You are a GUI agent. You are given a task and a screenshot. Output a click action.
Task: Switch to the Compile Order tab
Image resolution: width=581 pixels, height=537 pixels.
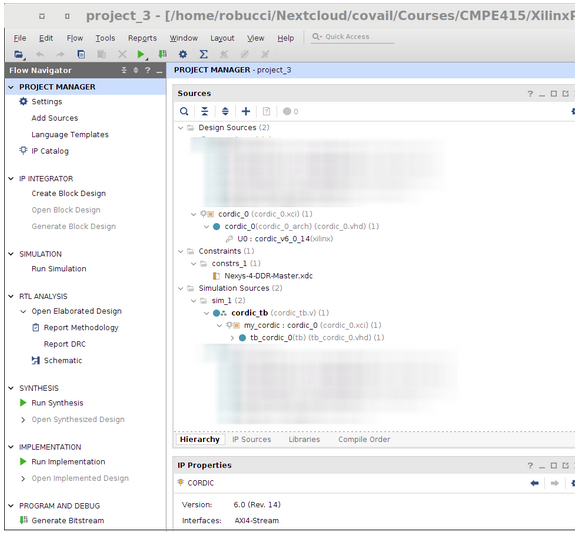tap(364, 440)
